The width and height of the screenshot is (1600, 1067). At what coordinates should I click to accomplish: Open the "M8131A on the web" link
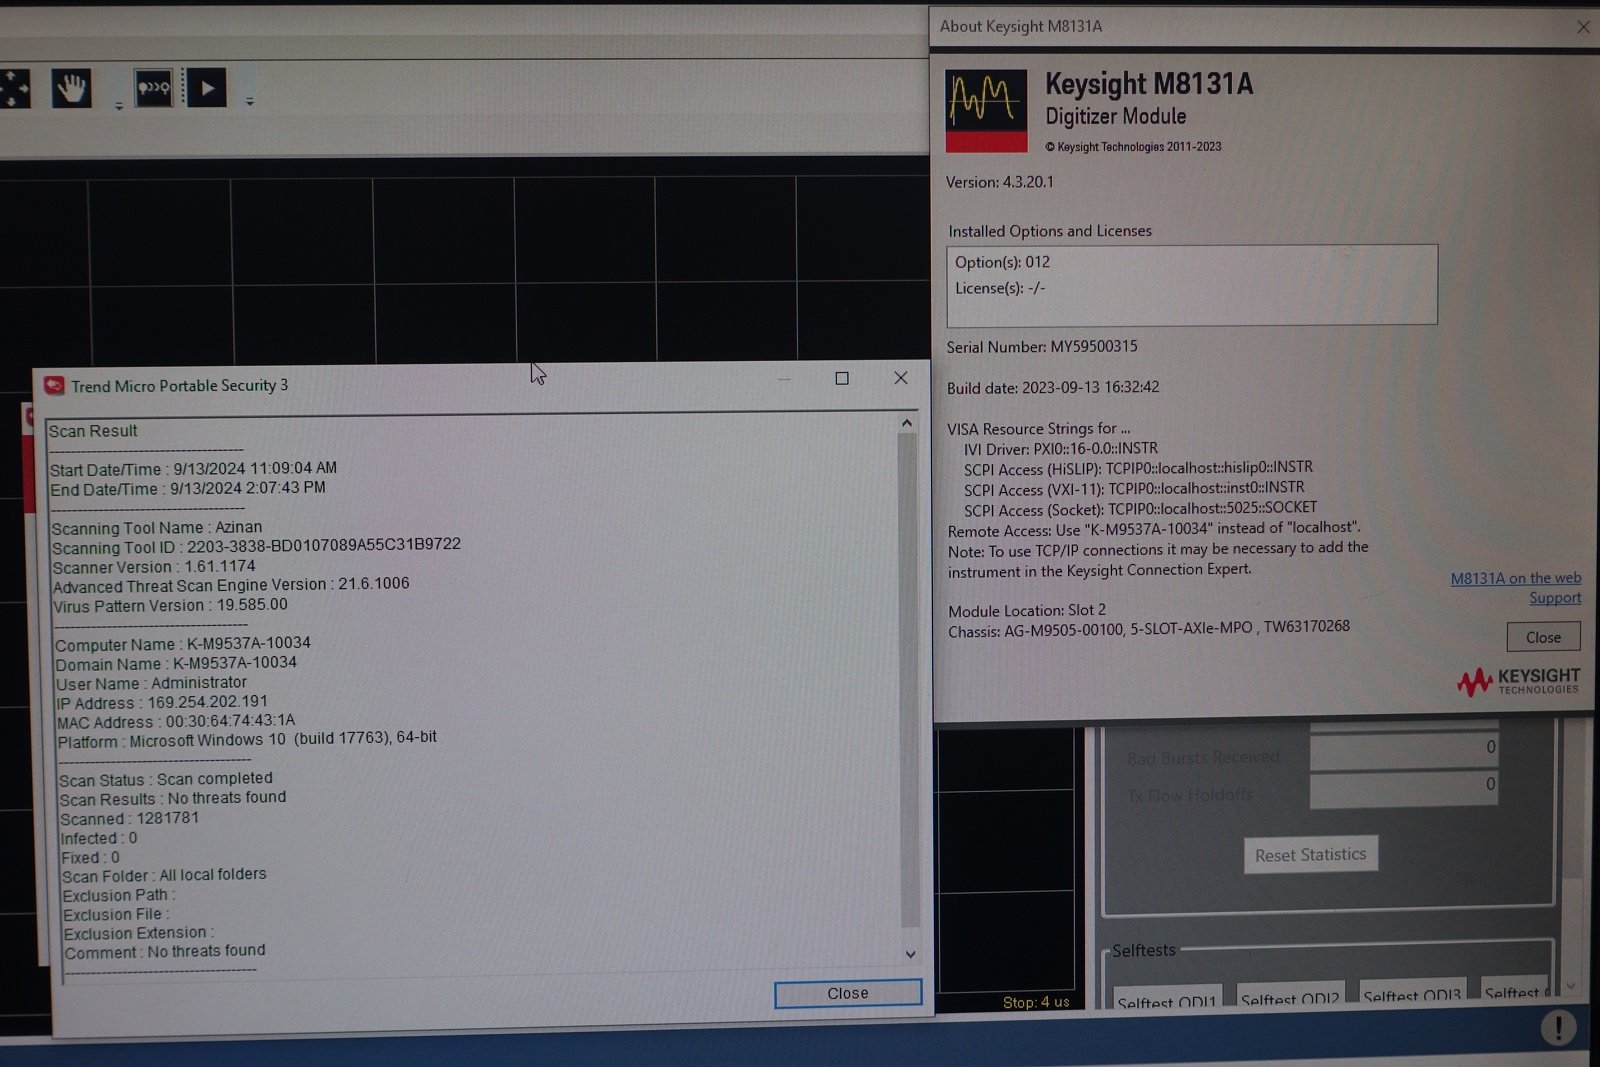[1516, 578]
